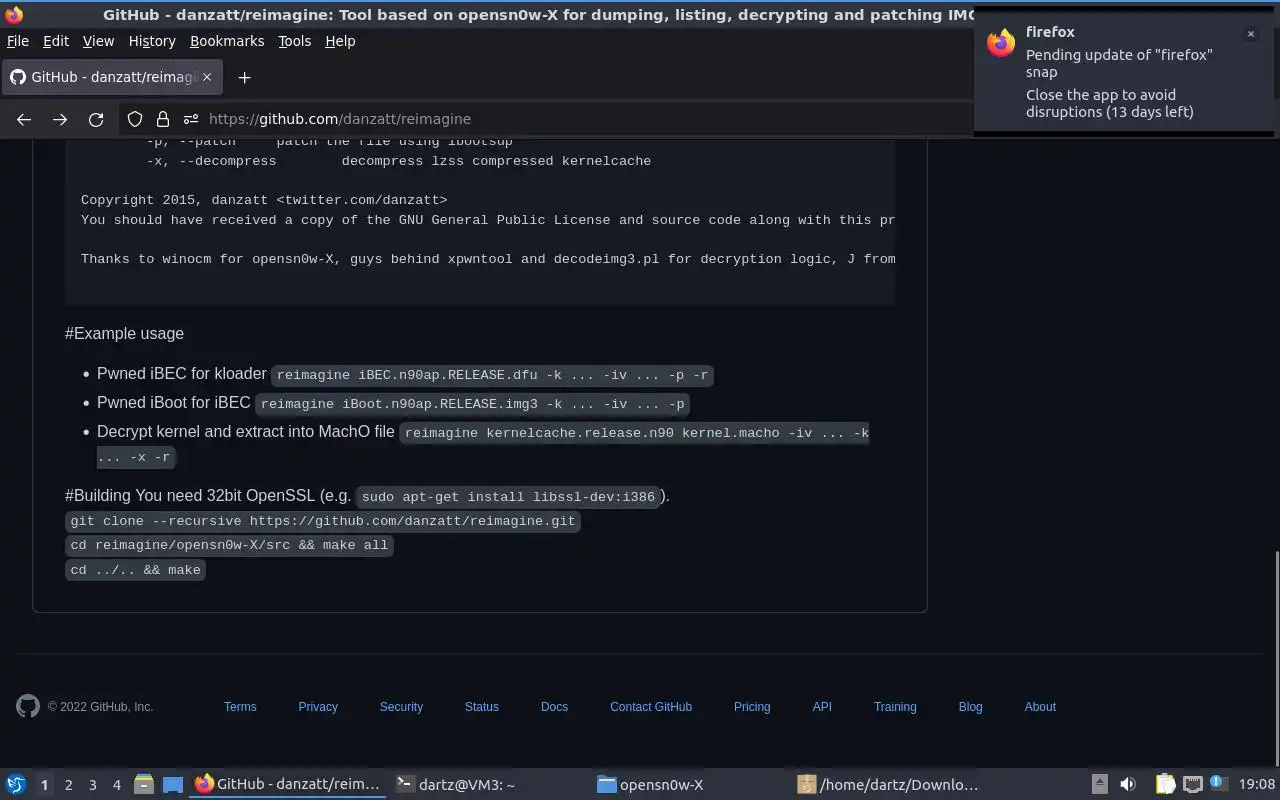Click the removable media eject tray icon
Image resolution: width=1280 pixels, height=800 pixels.
point(1099,785)
